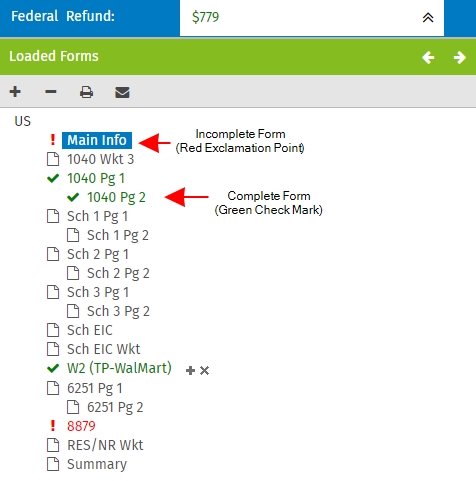Delete W2 (TP-WalMart) using the X icon
Screen dimensions: 476x481
tap(204, 370)
